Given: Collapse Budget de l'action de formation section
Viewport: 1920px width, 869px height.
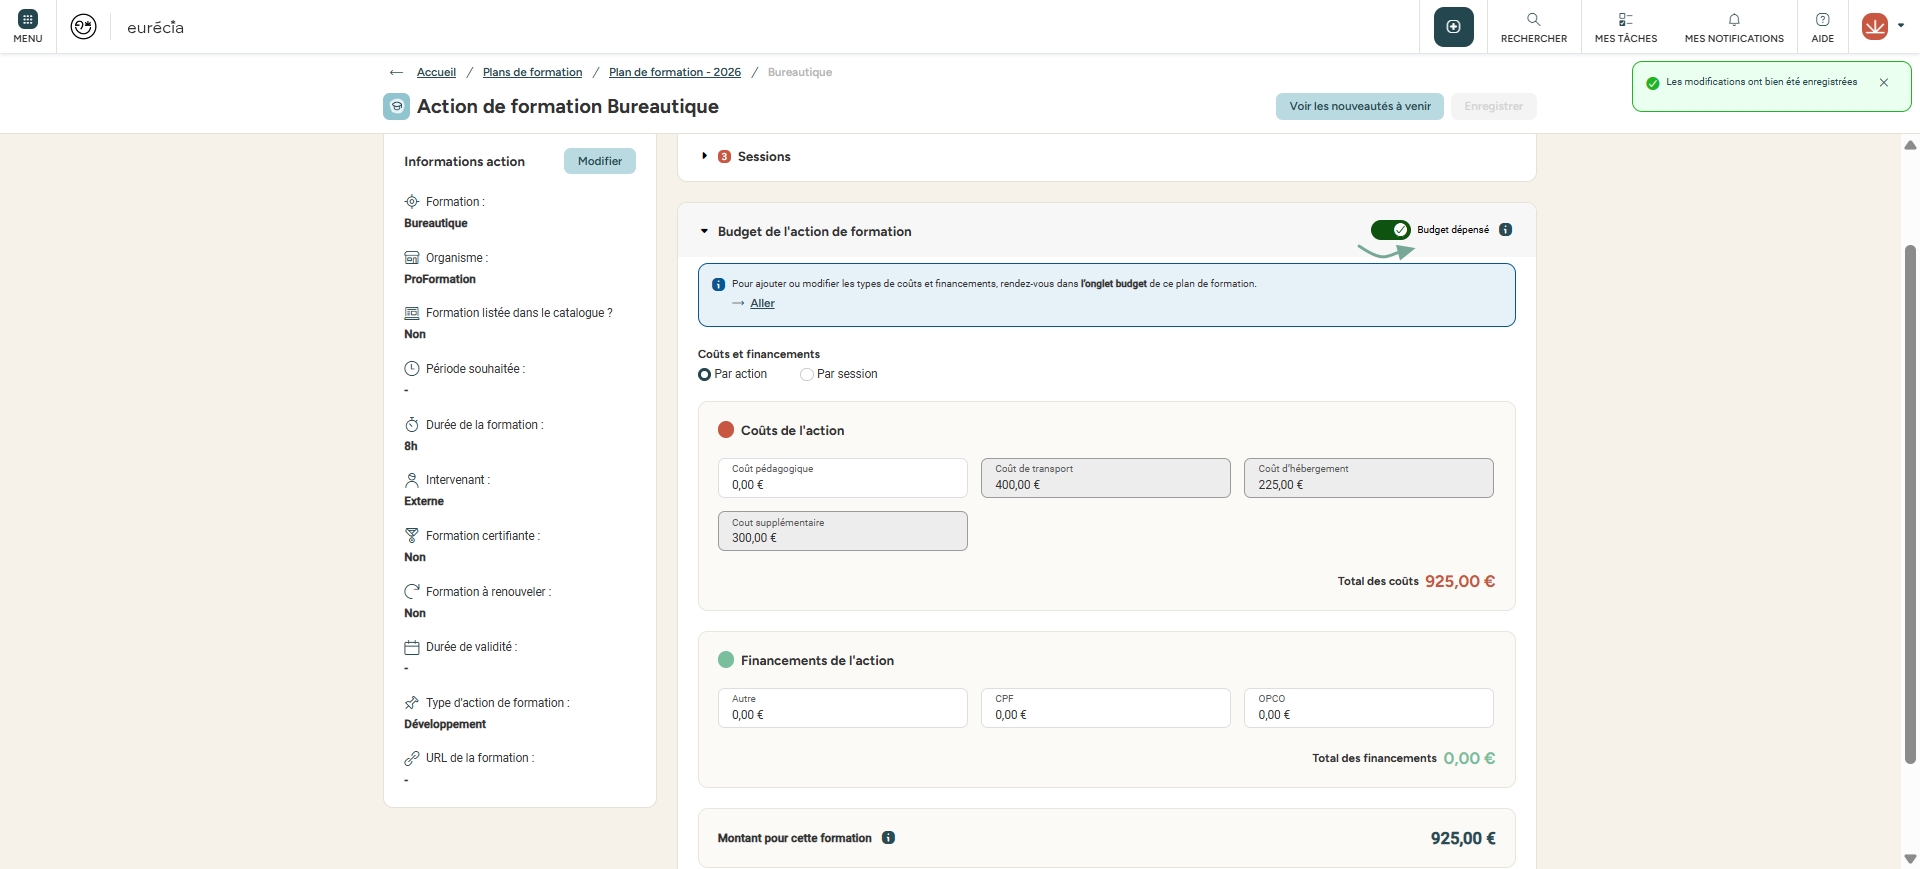Looking at the screenshot, I should tap(704, 232).
